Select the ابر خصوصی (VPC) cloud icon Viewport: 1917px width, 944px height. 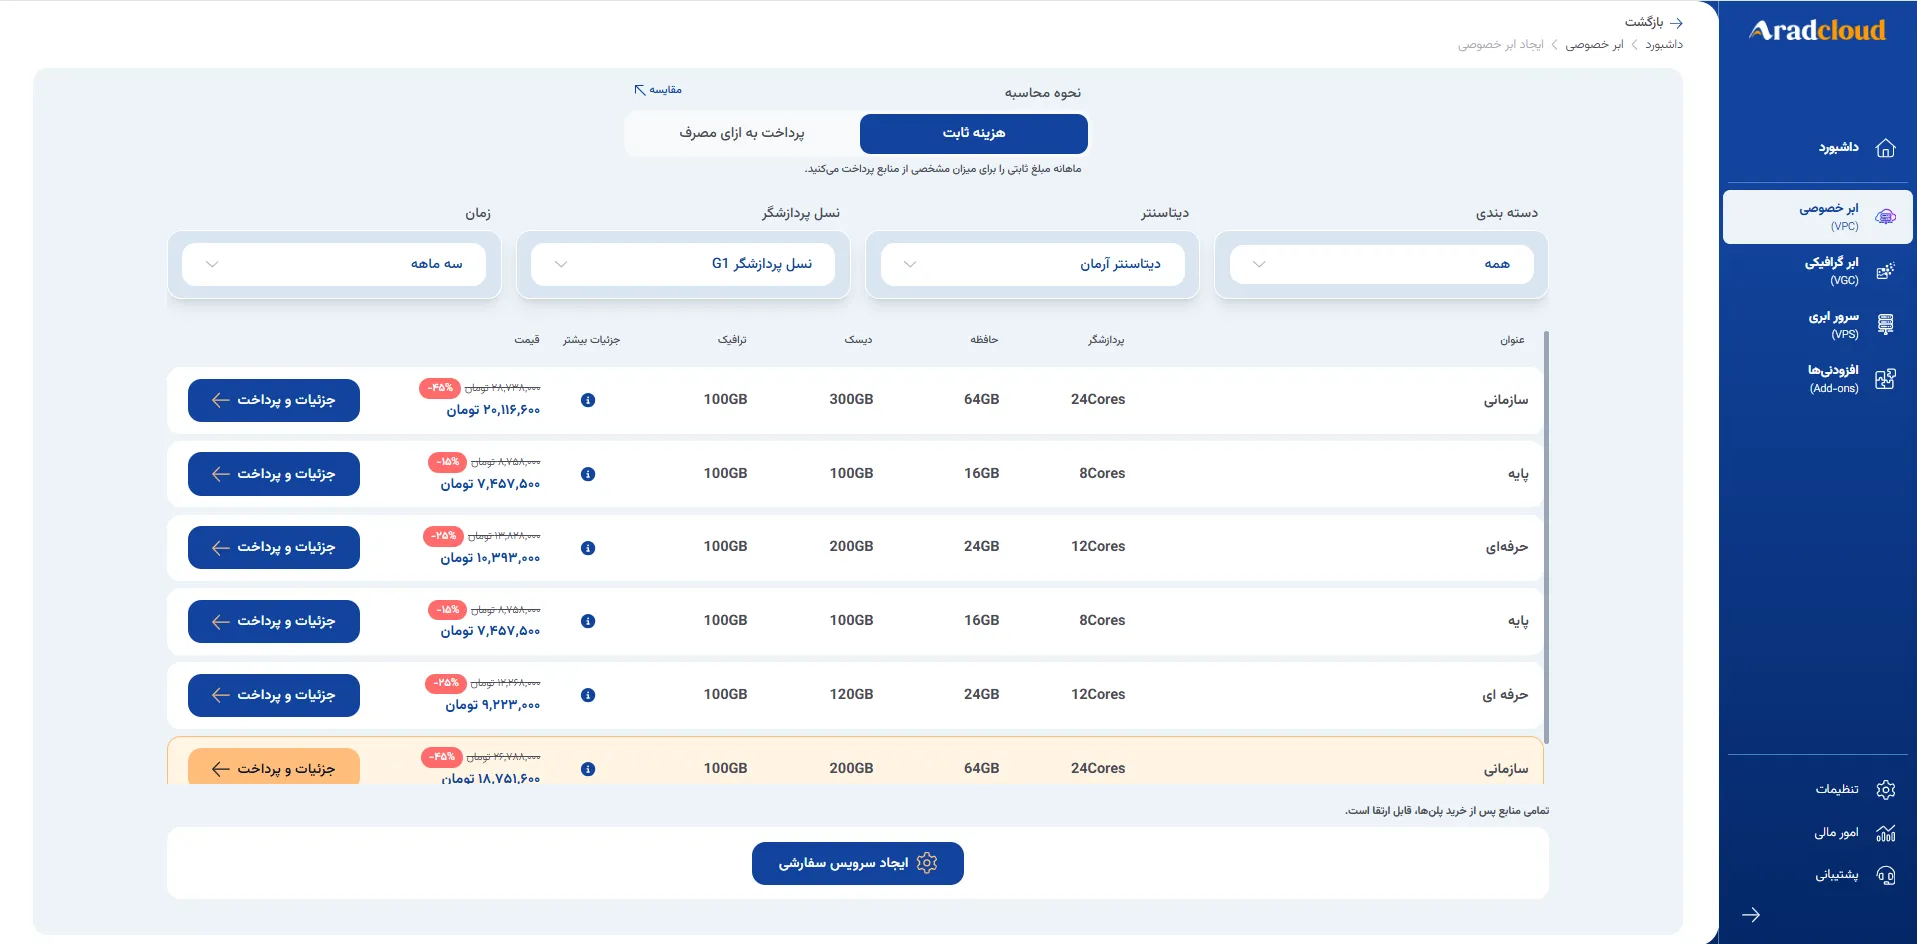(1885, 217)
